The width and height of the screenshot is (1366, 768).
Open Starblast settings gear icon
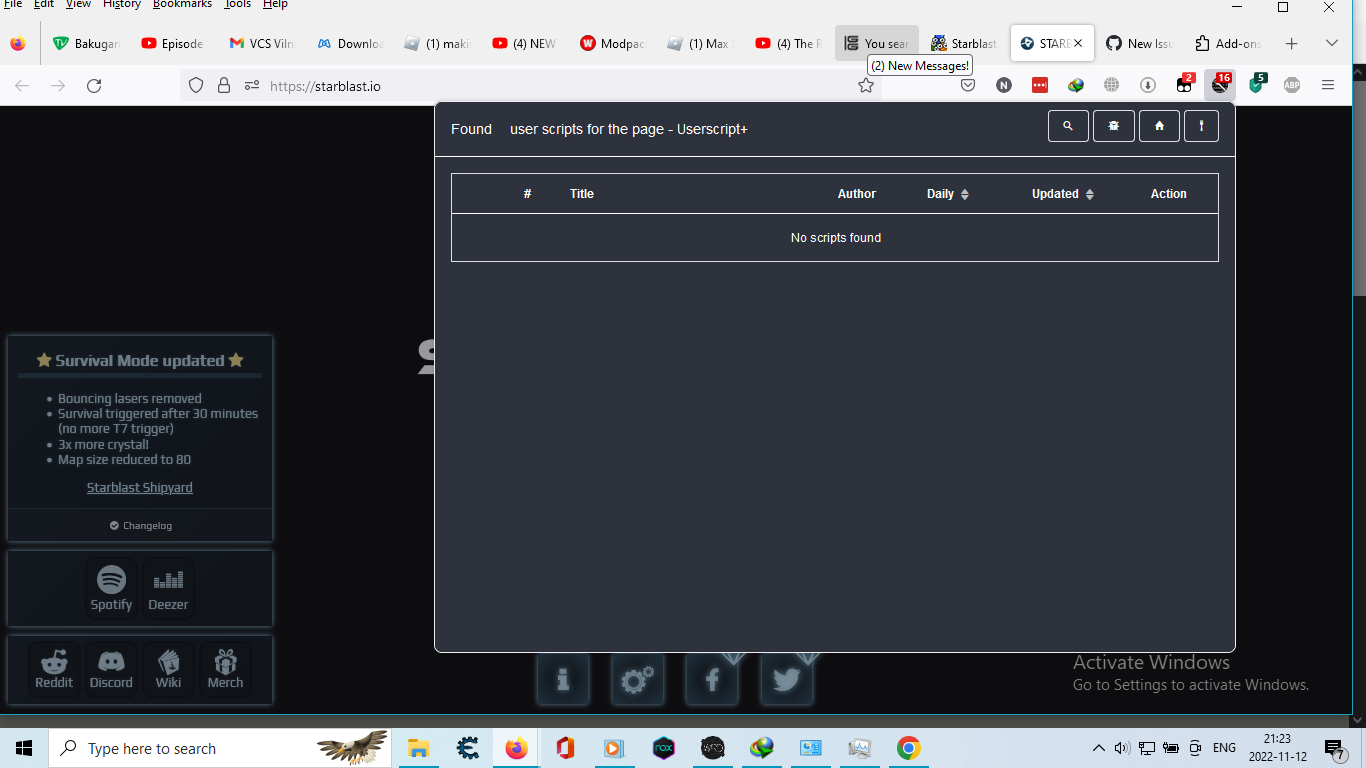[638, 680]
